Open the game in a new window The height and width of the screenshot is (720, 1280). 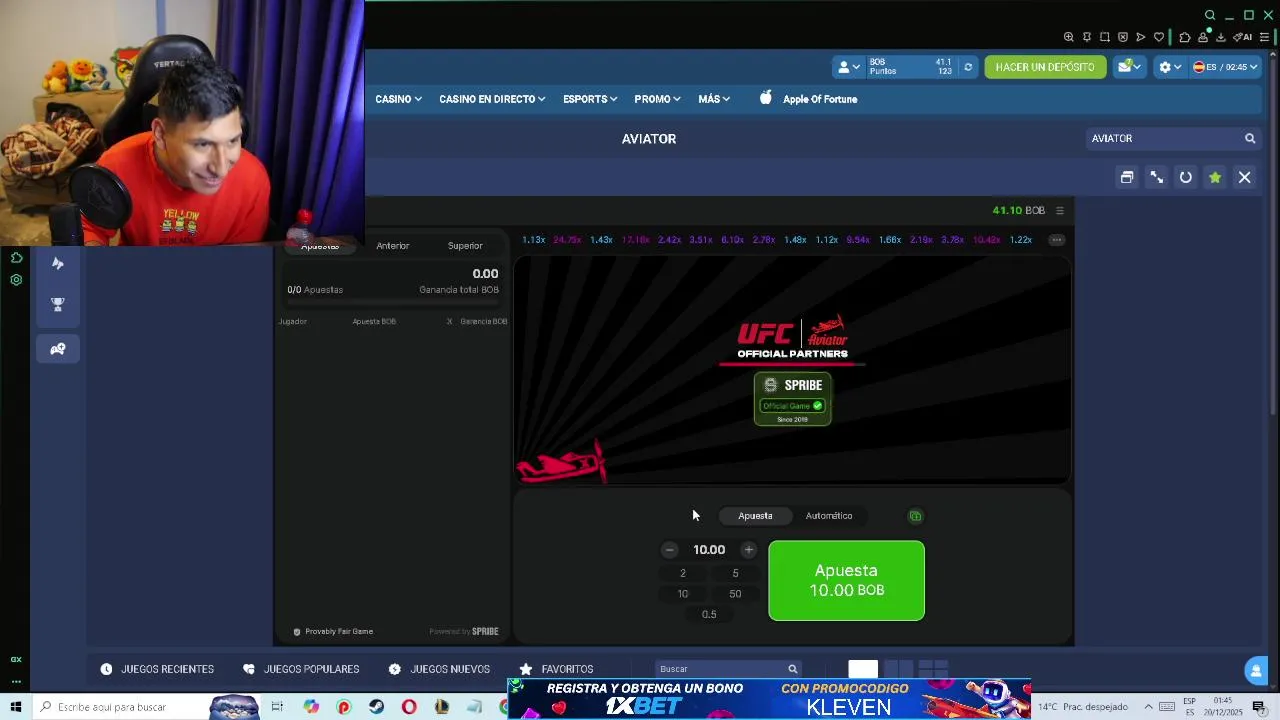pyautogui.click(x=1127, y=177)
